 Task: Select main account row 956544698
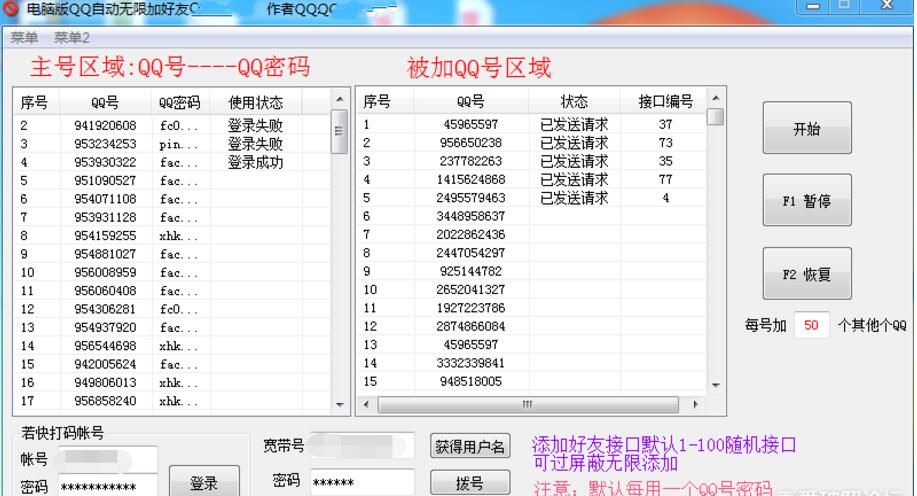173,346
